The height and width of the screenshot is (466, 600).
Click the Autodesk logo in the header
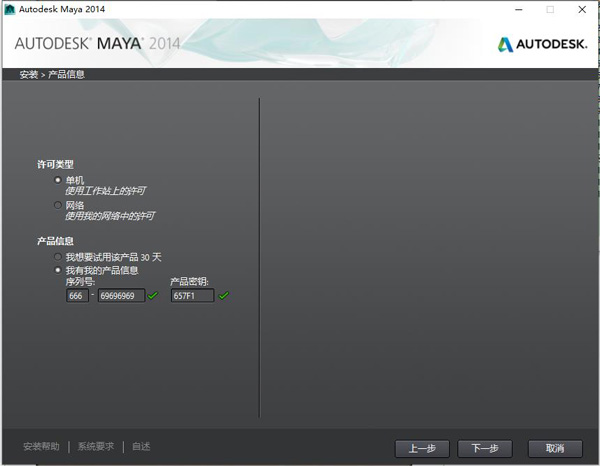coord(543,44)
